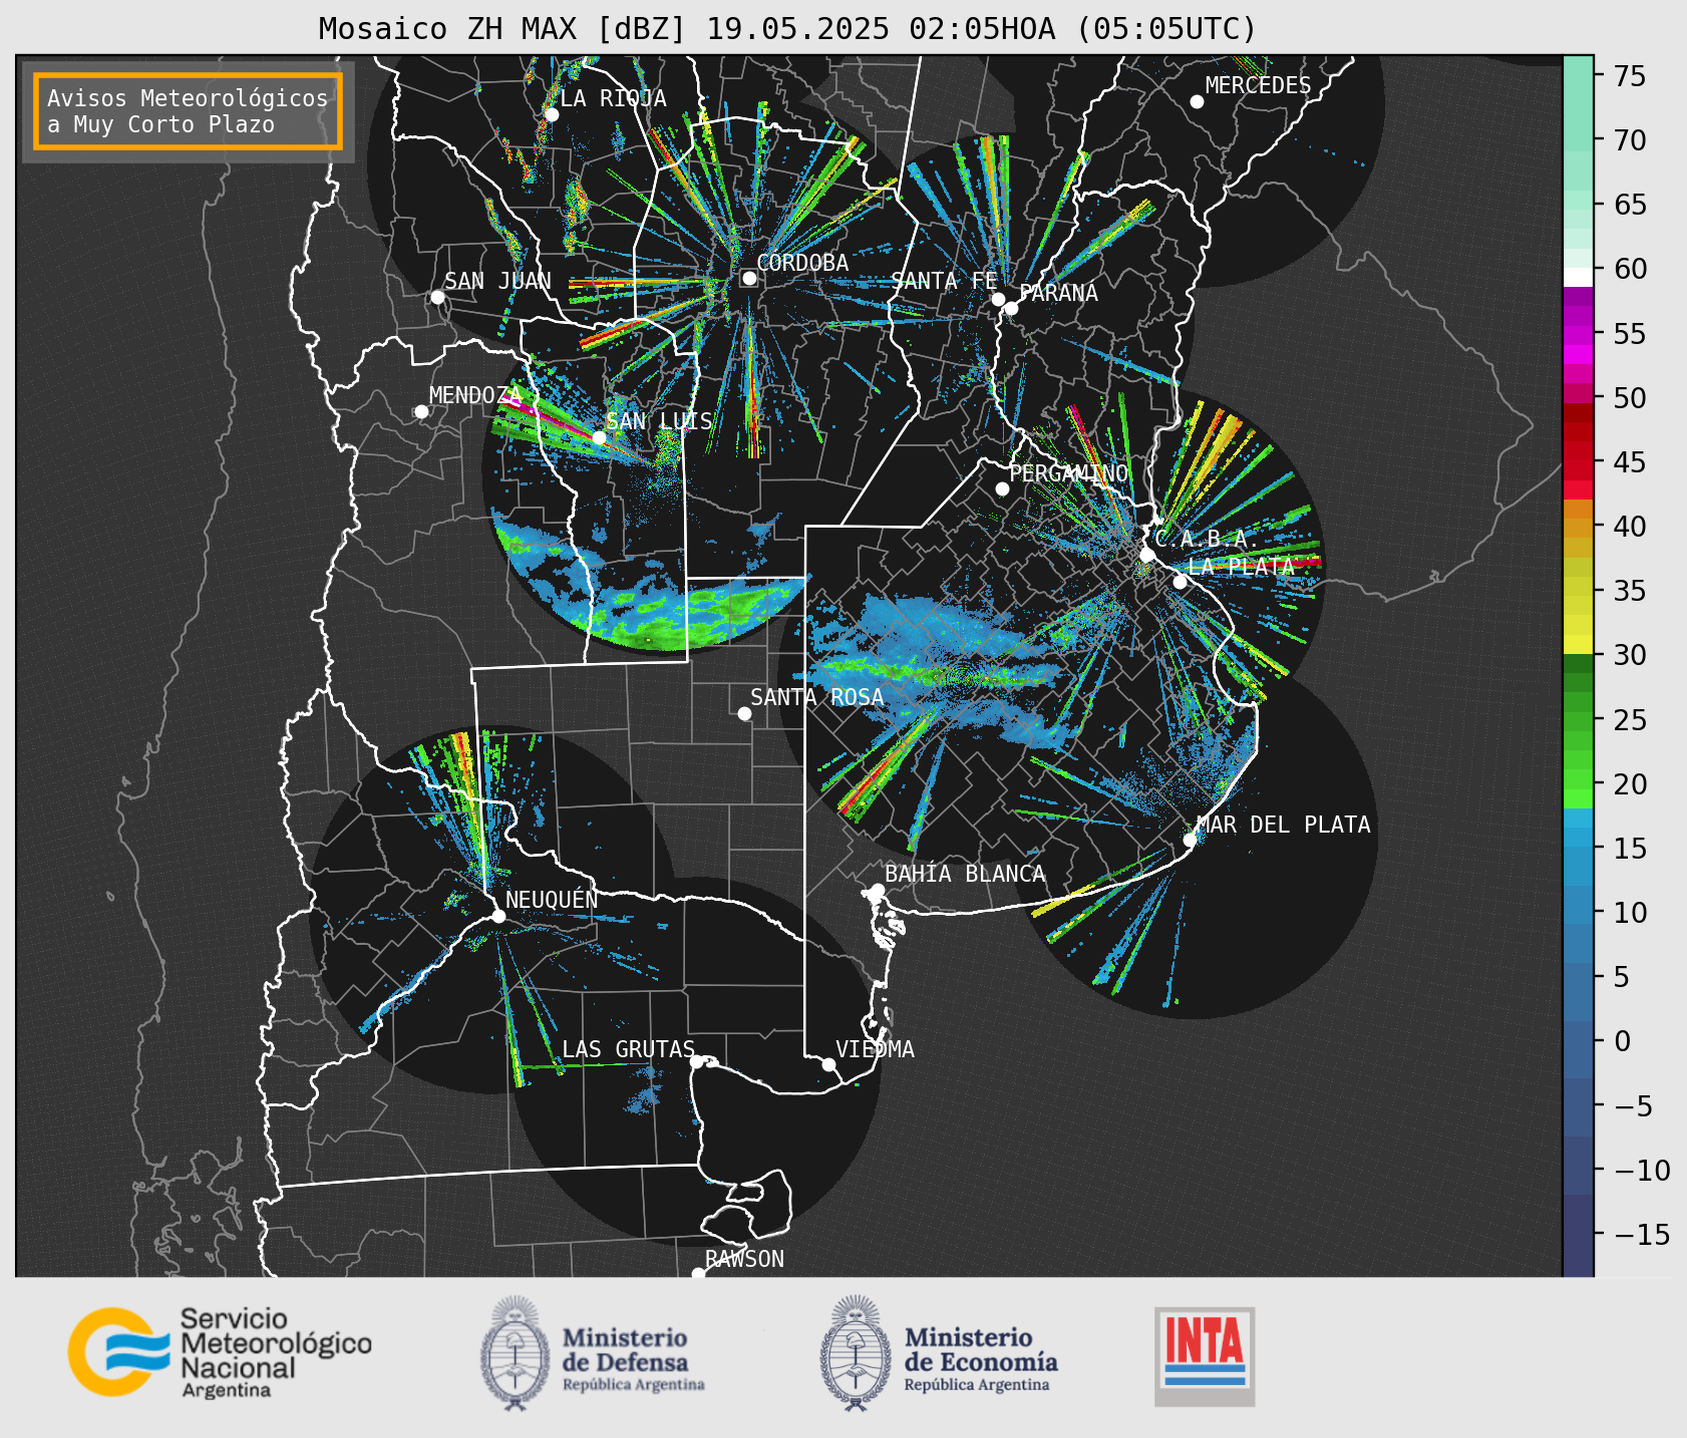The image size is (1687, 1438).
Task: Select the LAS GRUTAS marker dot
Action: coord(697,1061)
